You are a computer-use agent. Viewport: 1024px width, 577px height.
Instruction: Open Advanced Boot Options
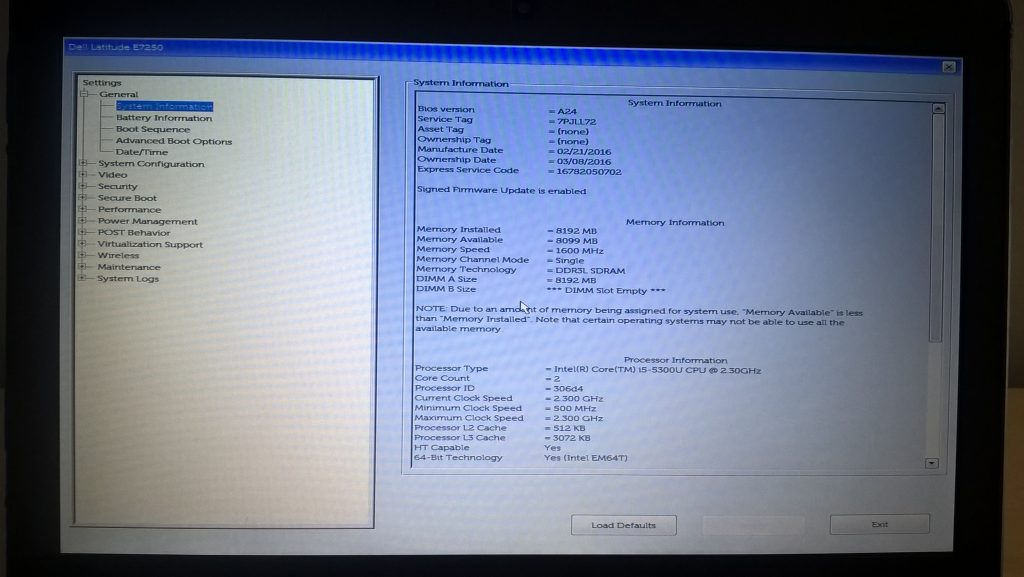[174, 141]
